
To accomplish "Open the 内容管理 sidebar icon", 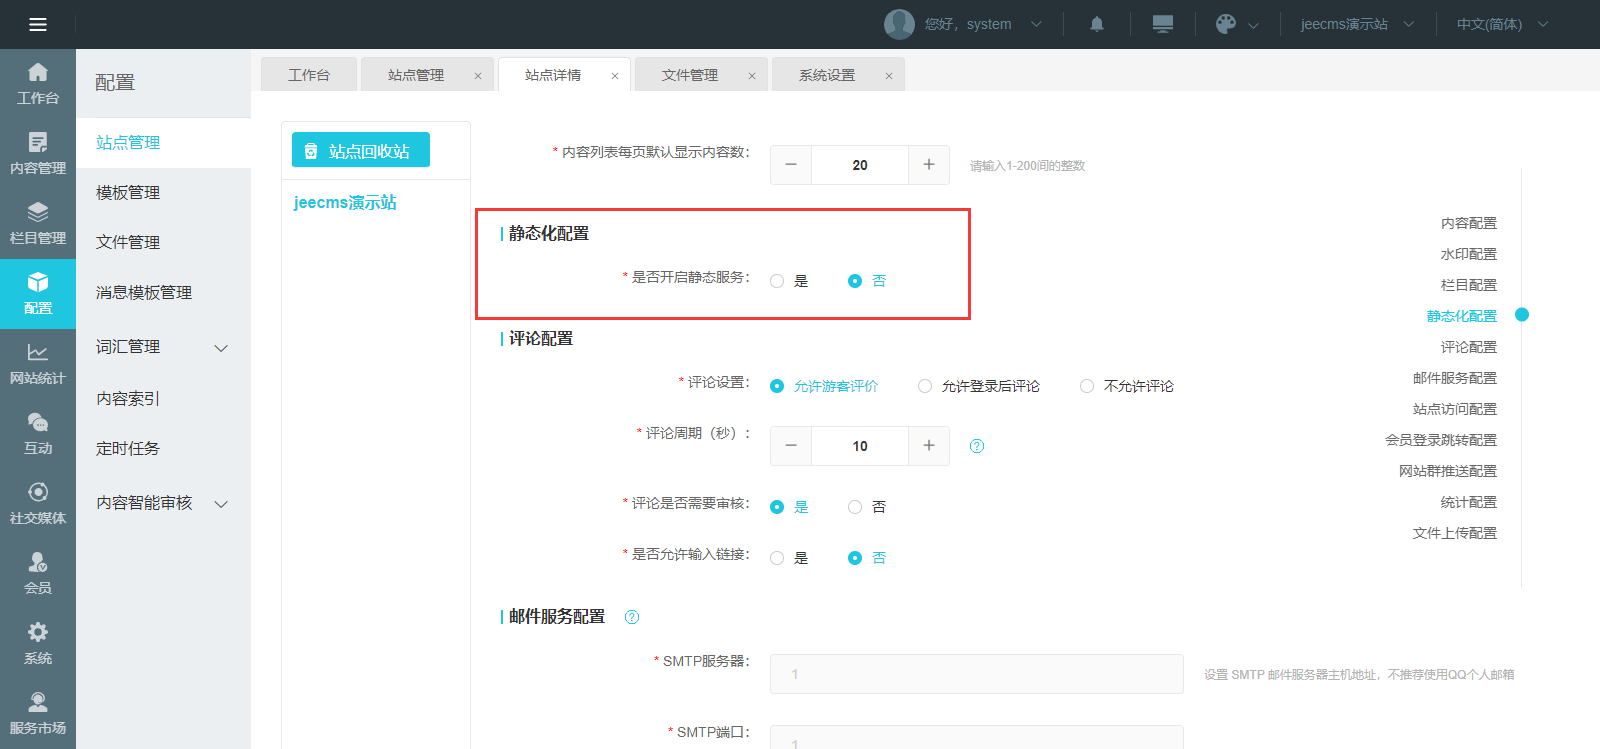I will coord(38,154).
